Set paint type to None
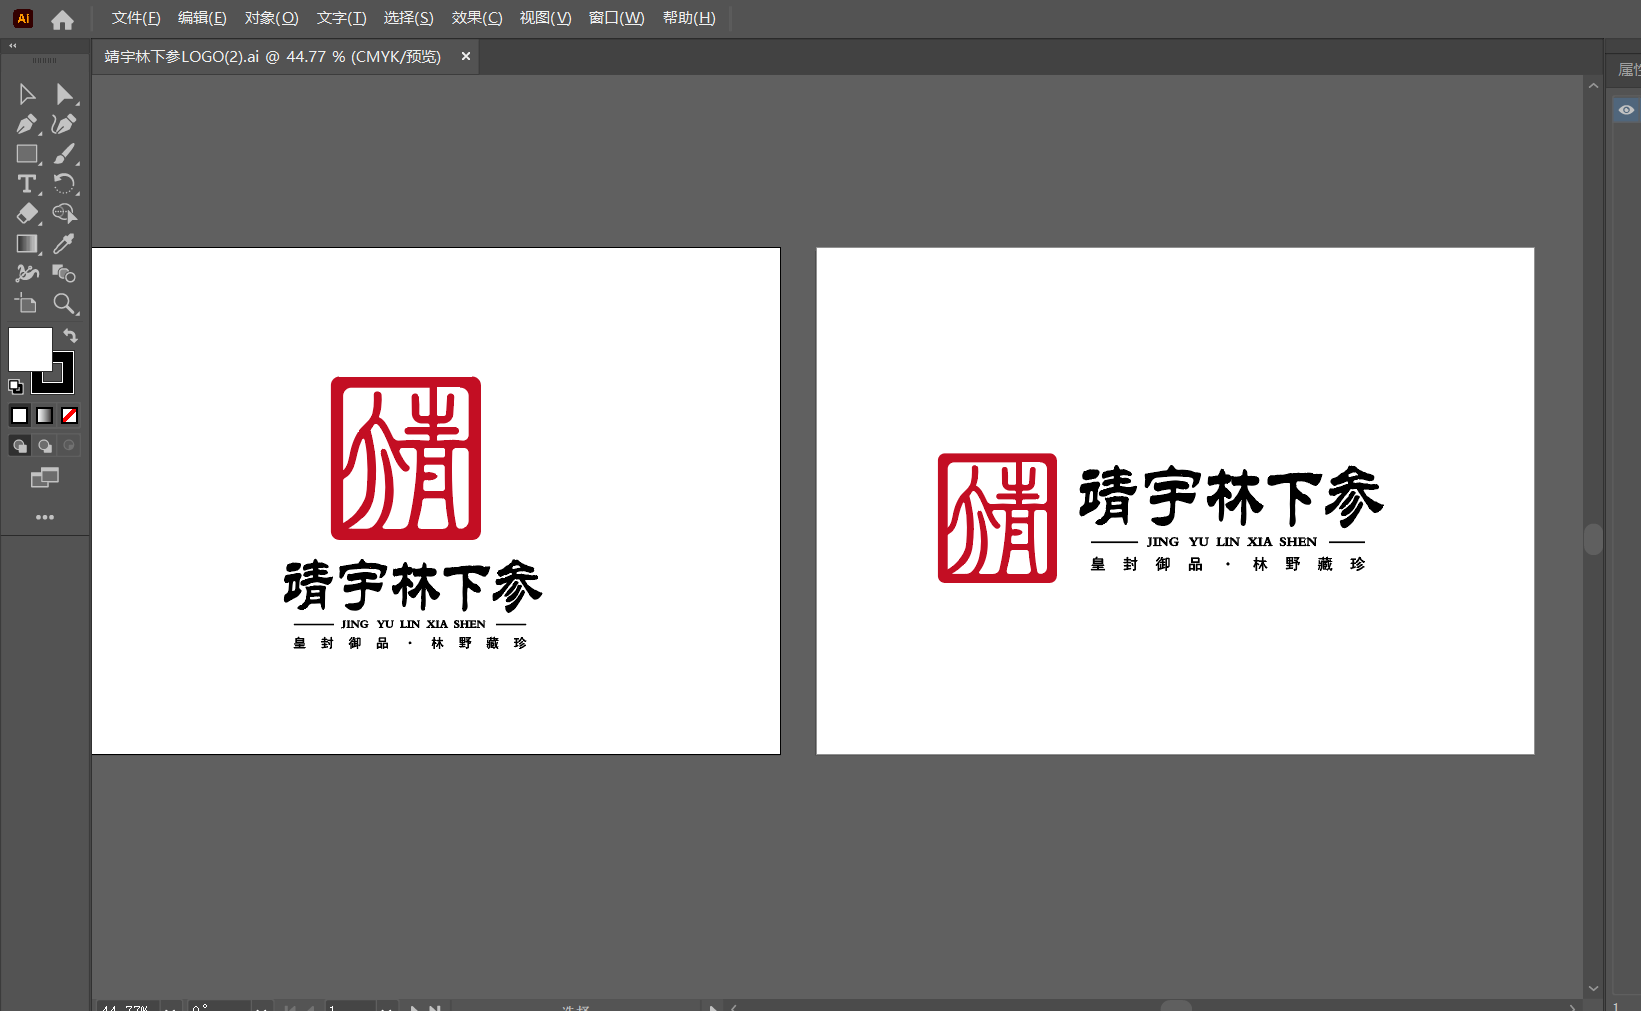The width and height of the screenshot is (1641, 1011). (69, 416)
